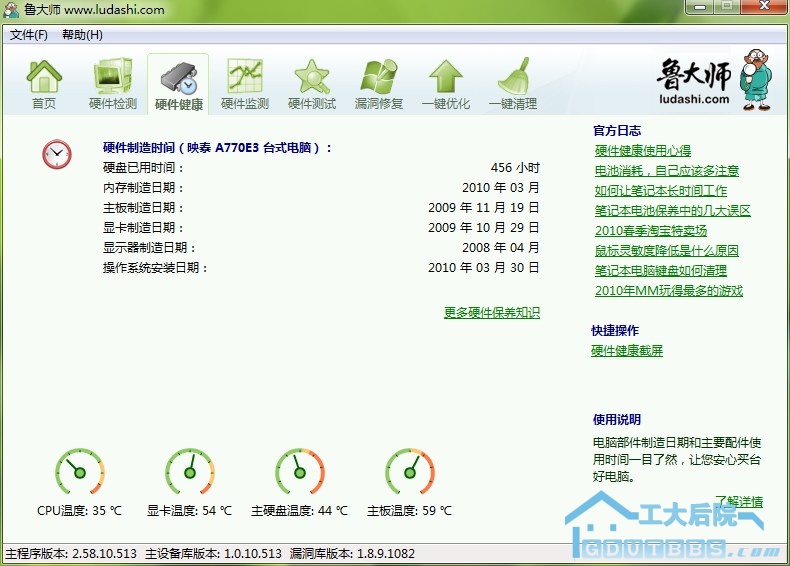The image size is (790, 566).
Task: Open 硬件健康使用心得 link
Action: [x=643, y=151]
